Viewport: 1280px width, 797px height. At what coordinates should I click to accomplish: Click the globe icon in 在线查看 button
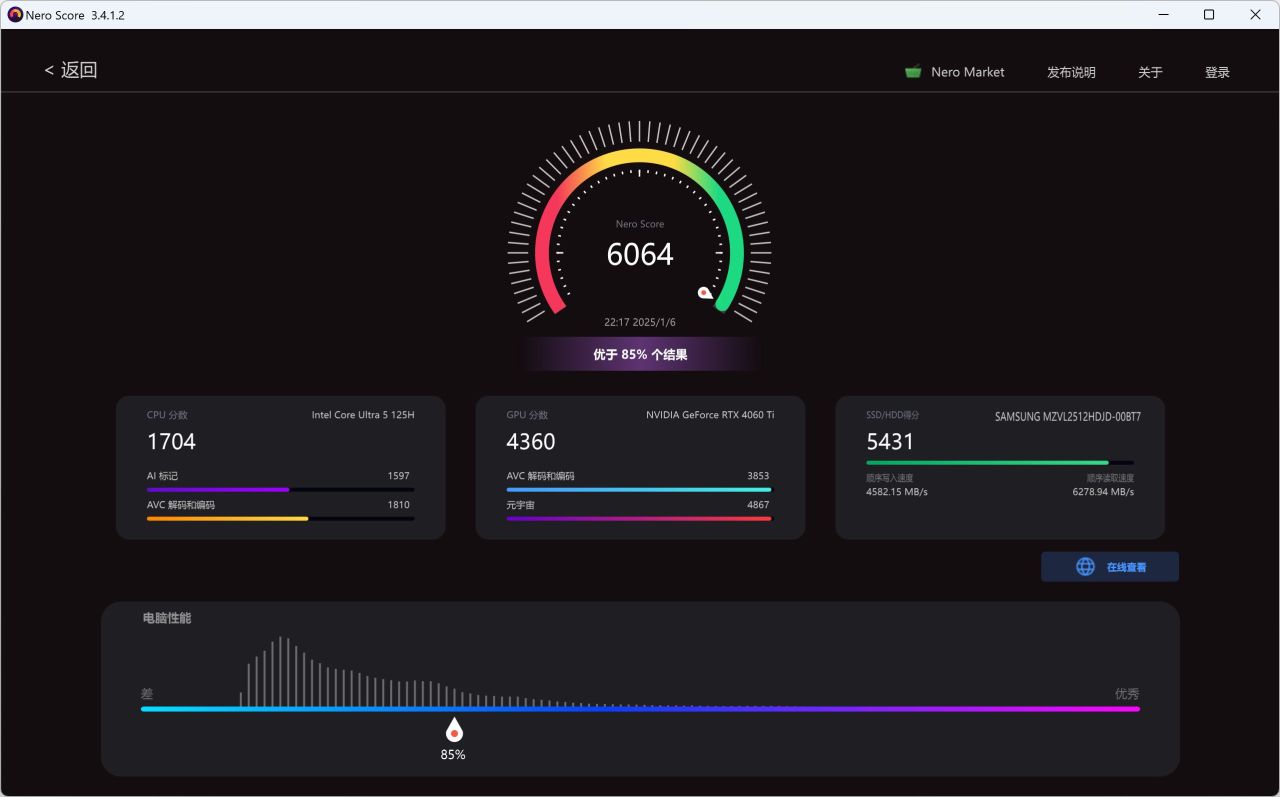tap(1085, 567)
